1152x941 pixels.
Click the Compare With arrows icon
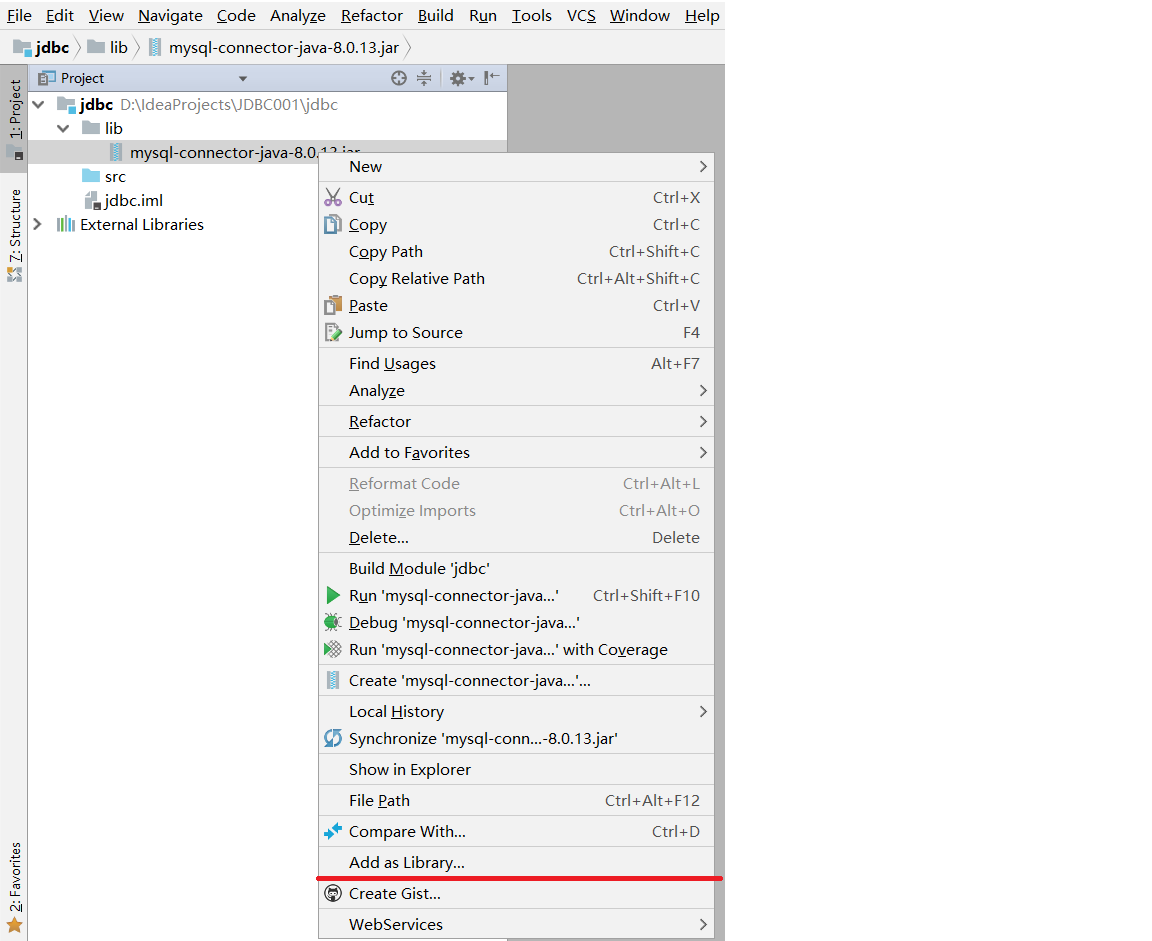coord(333,831)
